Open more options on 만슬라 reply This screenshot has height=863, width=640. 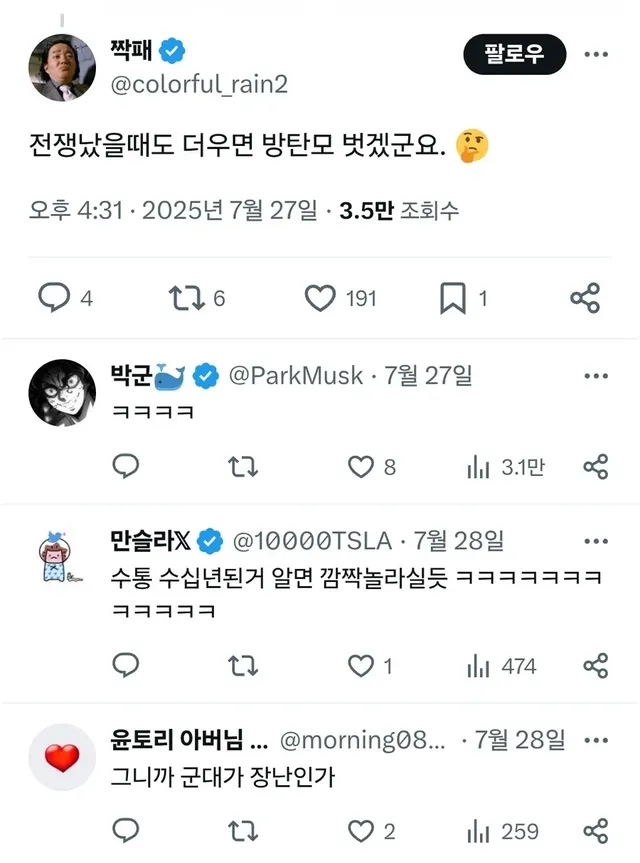tap(596, 541)
